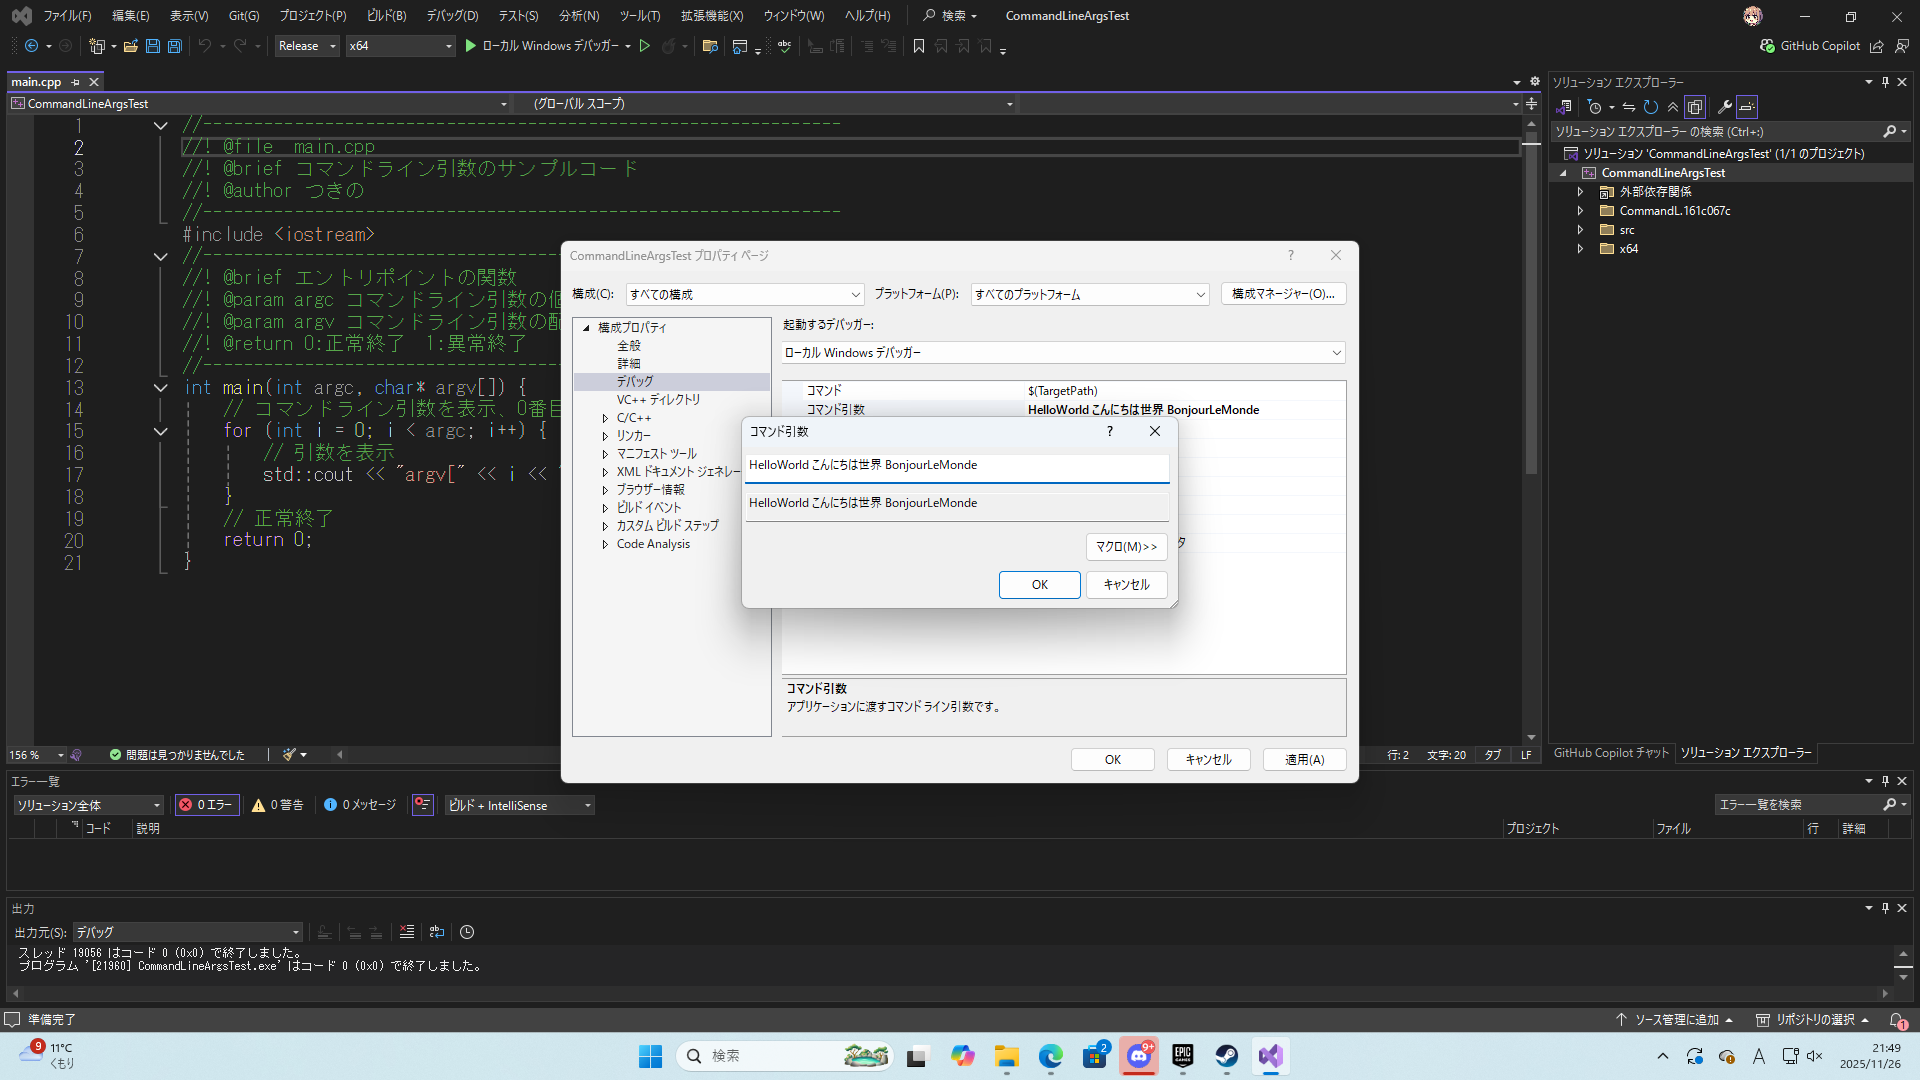Click the Save All toolbar icon
The width and height of the screenshot is (1920, 1080).
tap(174, 46)
